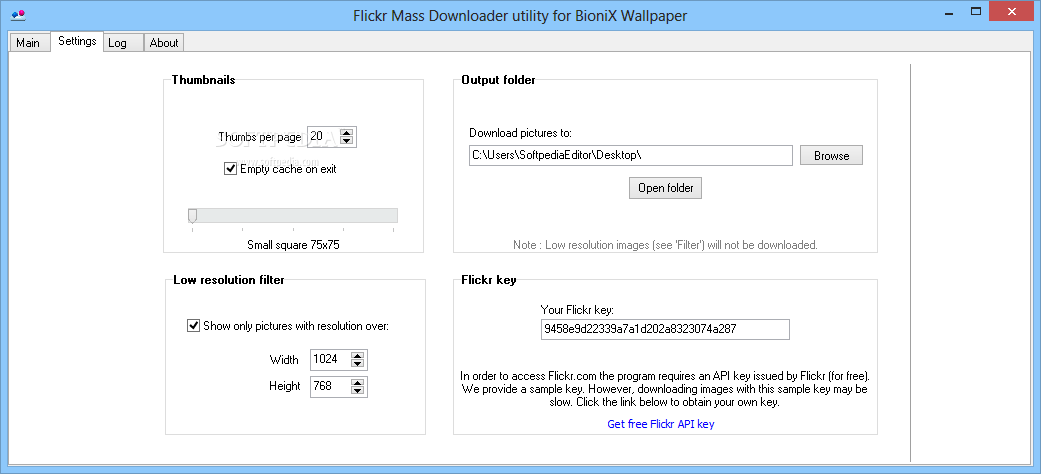Click the Thumbs per page value field
Image resolution: width=1041 pixels, height=474 pixels.
(324, 137)
